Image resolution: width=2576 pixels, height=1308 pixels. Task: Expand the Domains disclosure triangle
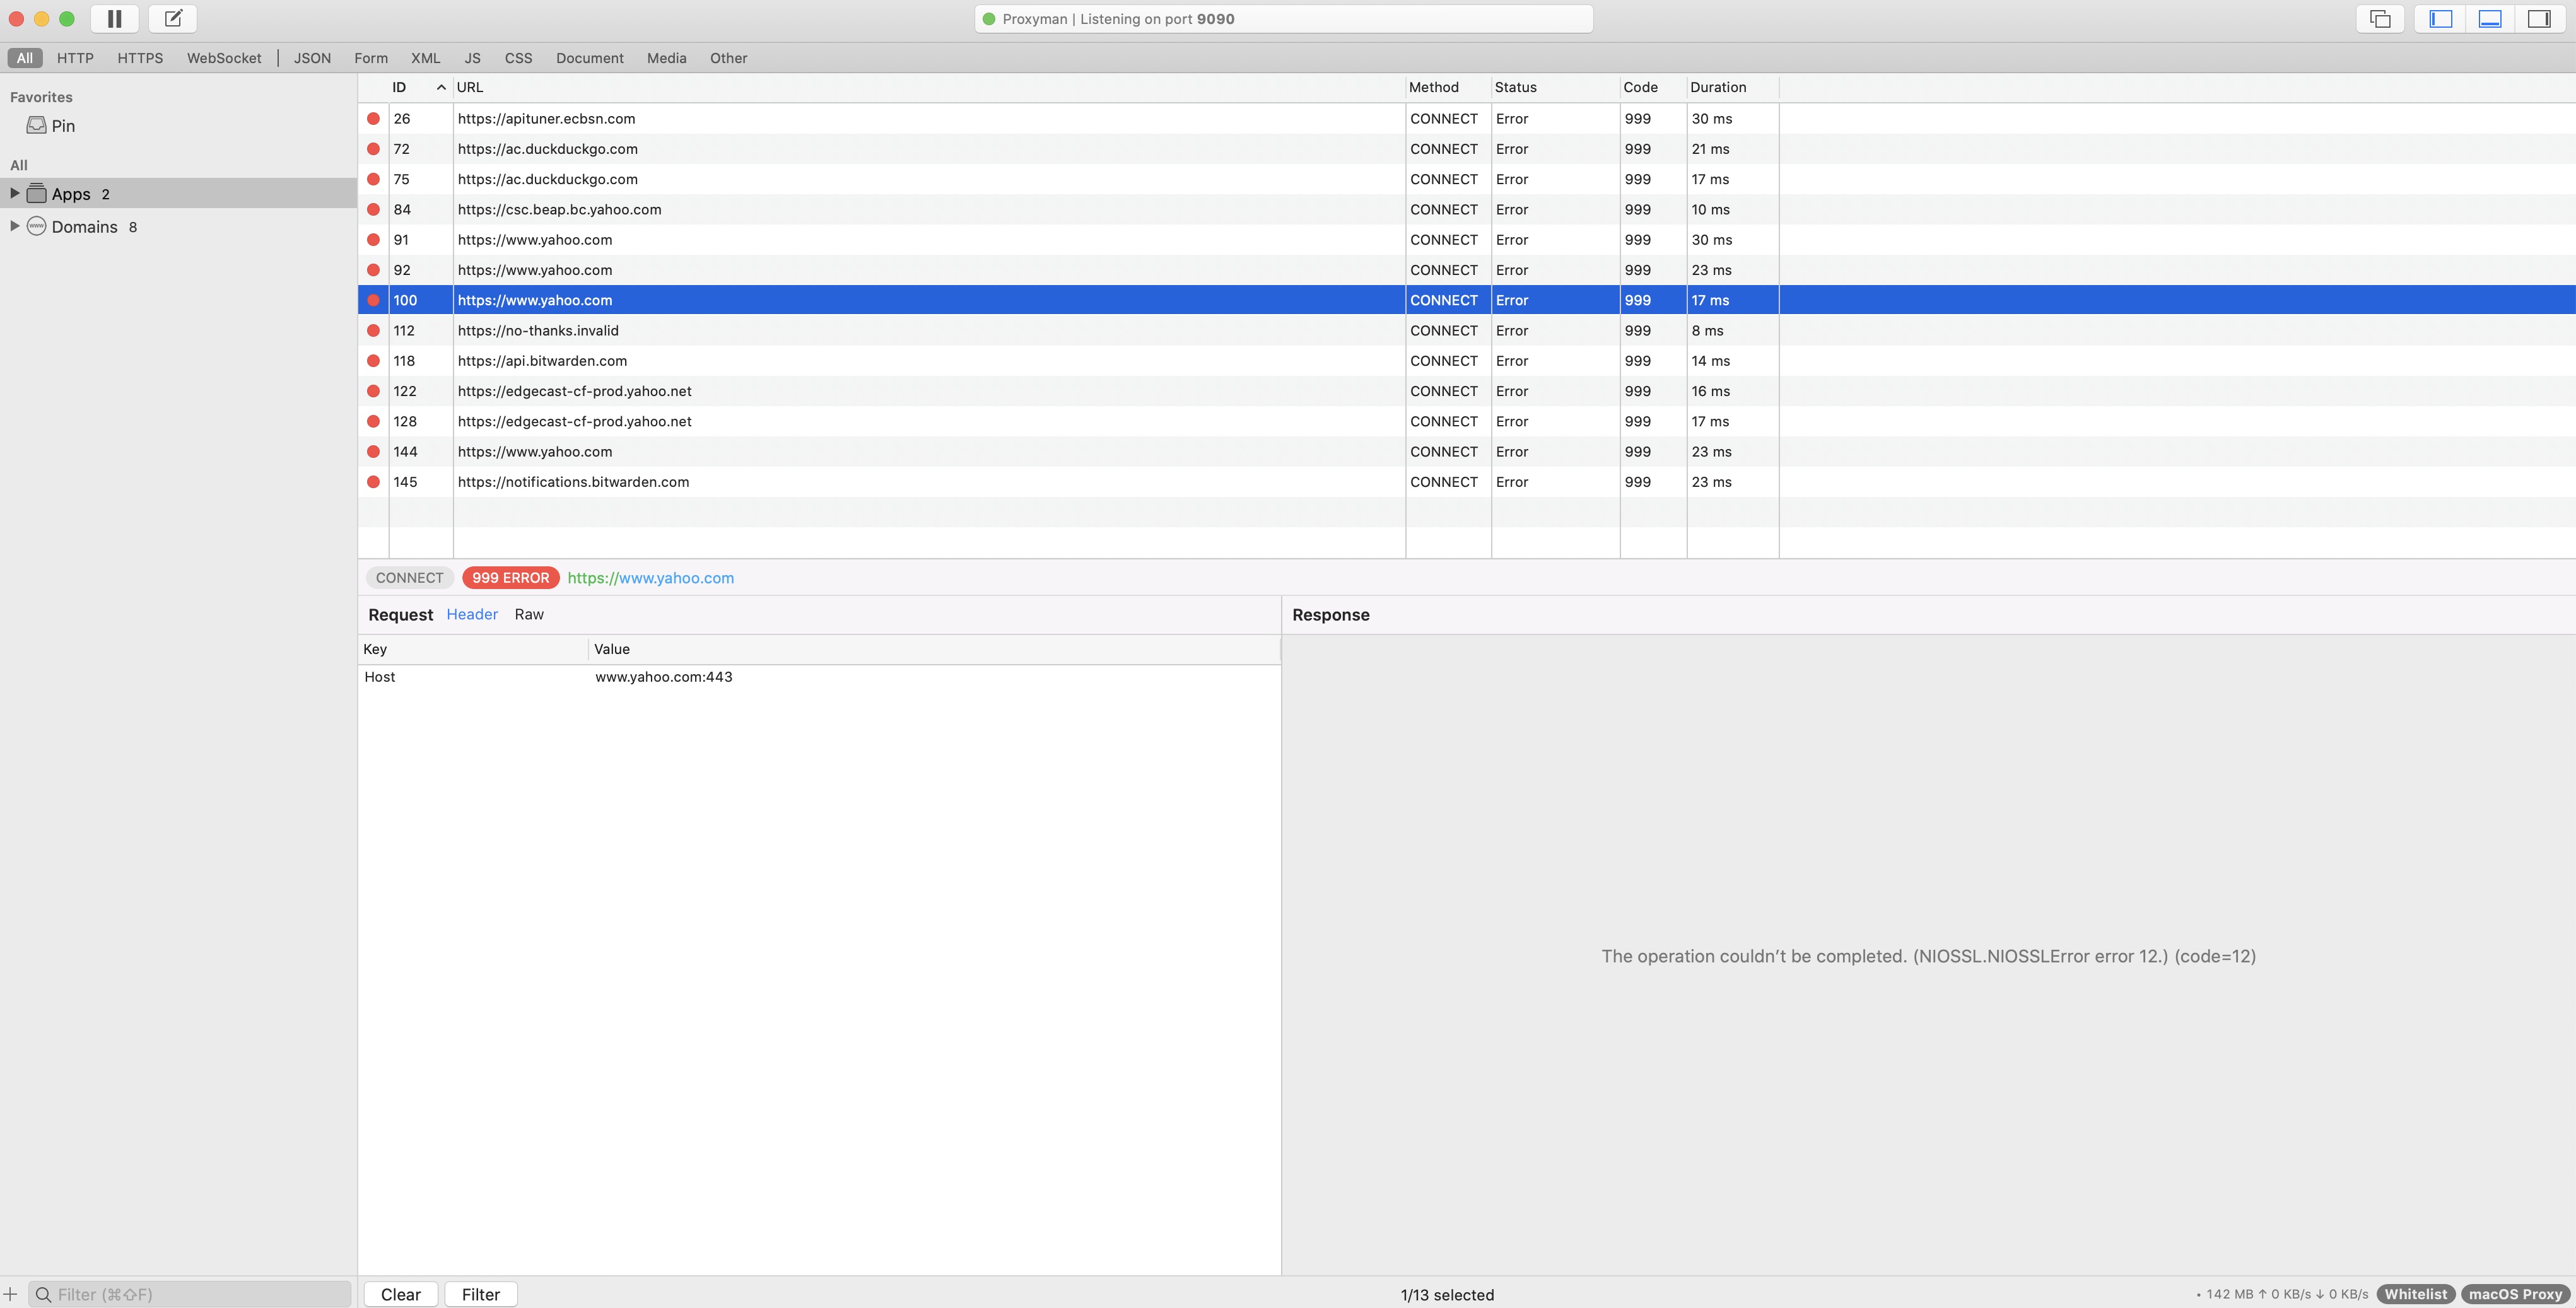[x=14, y=226]
